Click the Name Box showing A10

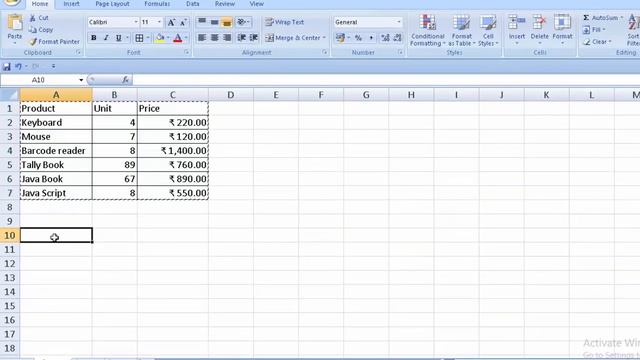[x=38, y=80]
